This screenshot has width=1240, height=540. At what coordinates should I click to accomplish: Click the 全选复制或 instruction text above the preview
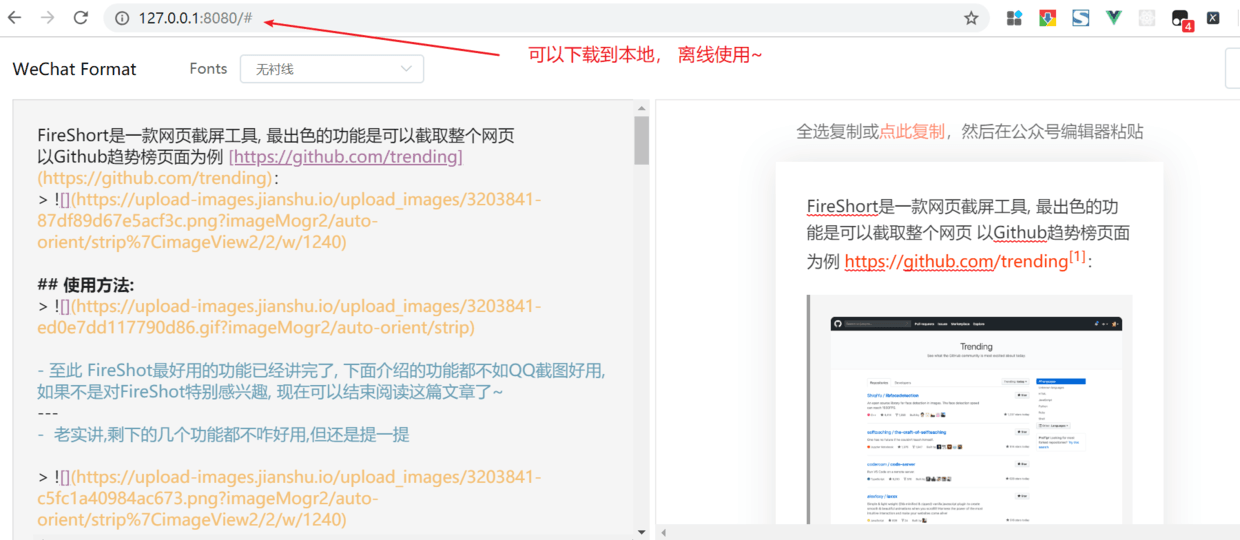pos(837,131)
